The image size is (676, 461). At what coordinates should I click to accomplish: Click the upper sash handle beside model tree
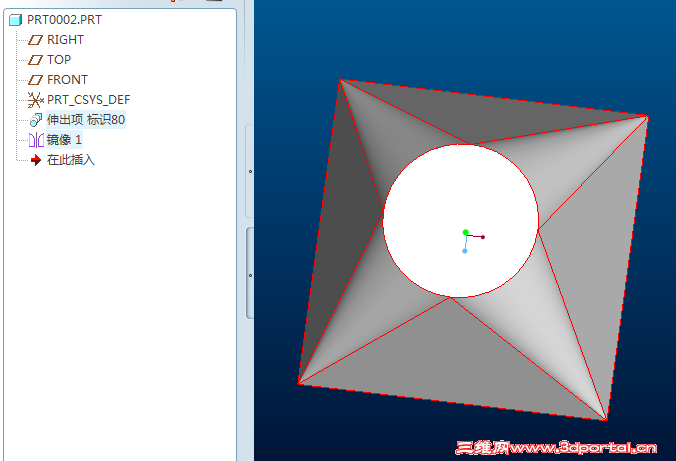point(250,171)
